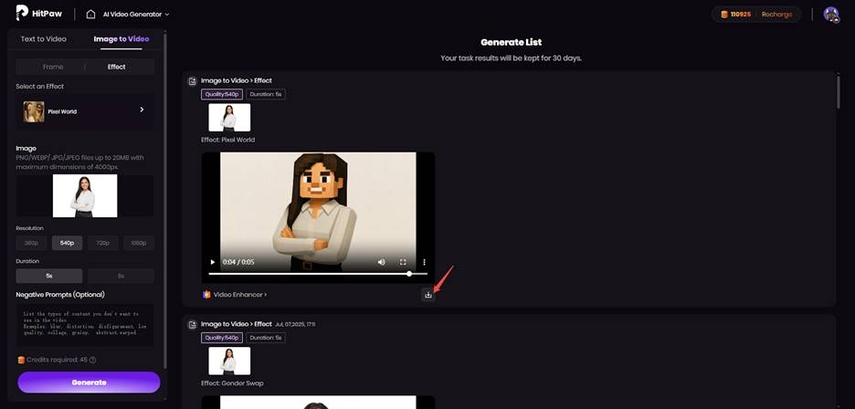
Task: Click Duration:5s tag of Pixel World task
Action: coord(266,94)
